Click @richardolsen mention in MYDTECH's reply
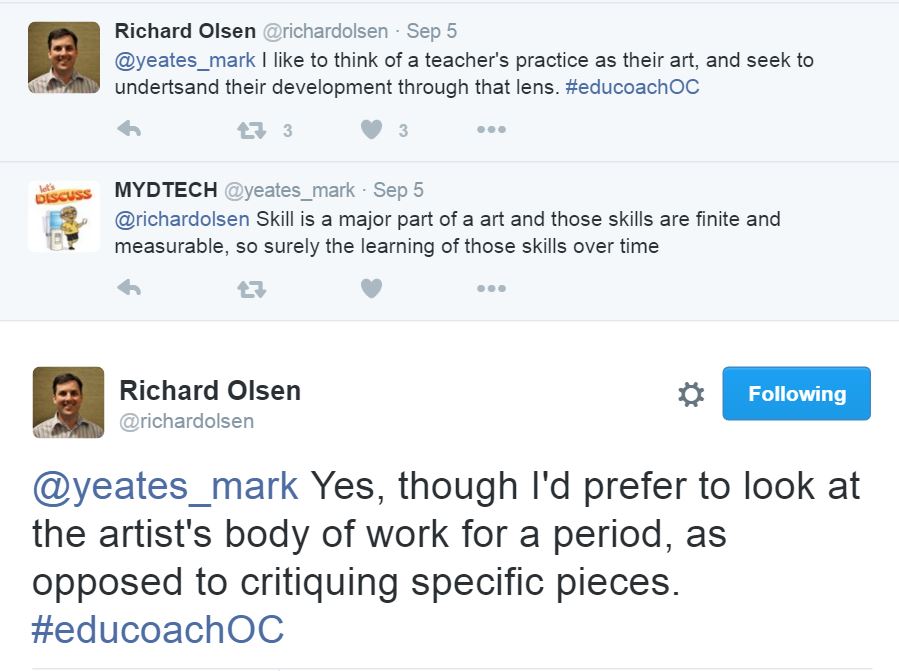899x671 pixels. coord(182,219)
